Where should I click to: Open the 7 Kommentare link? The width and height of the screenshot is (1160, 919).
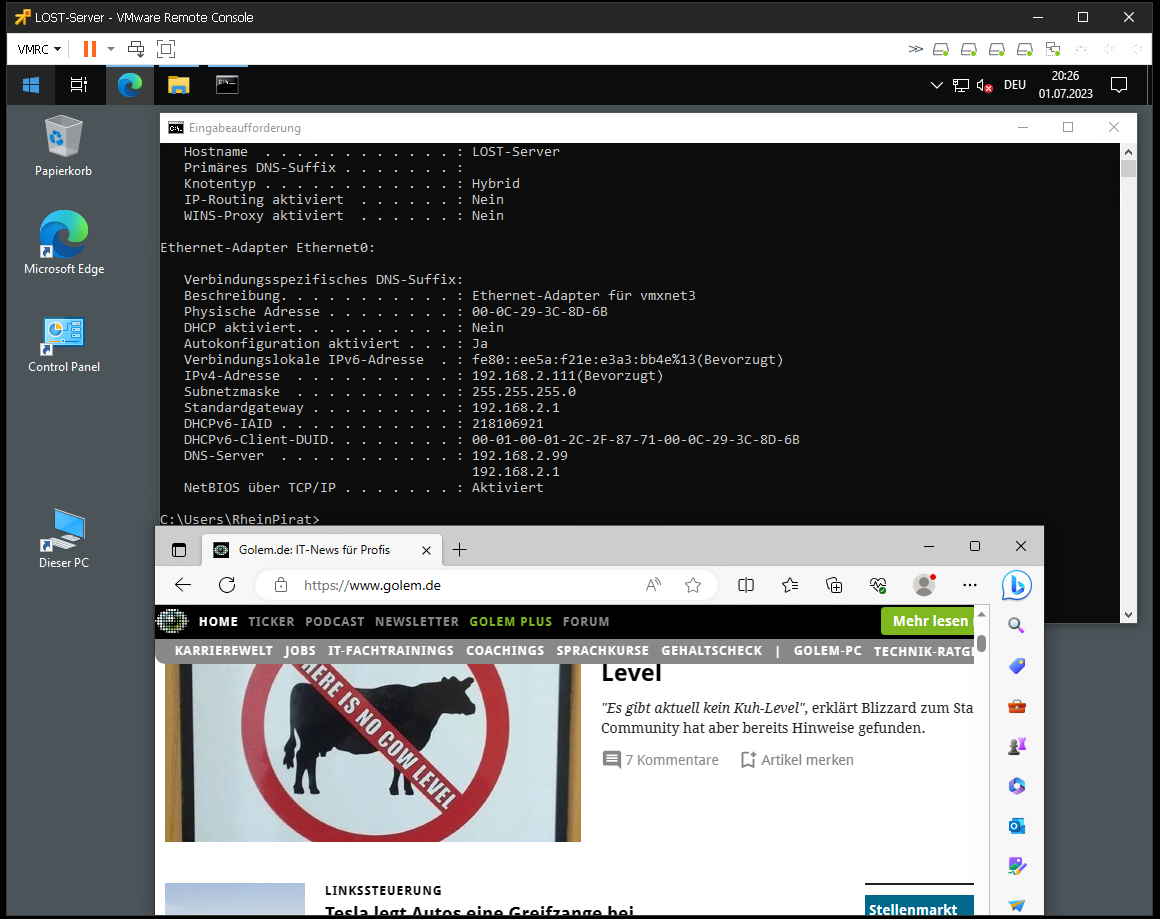(661, 760)
